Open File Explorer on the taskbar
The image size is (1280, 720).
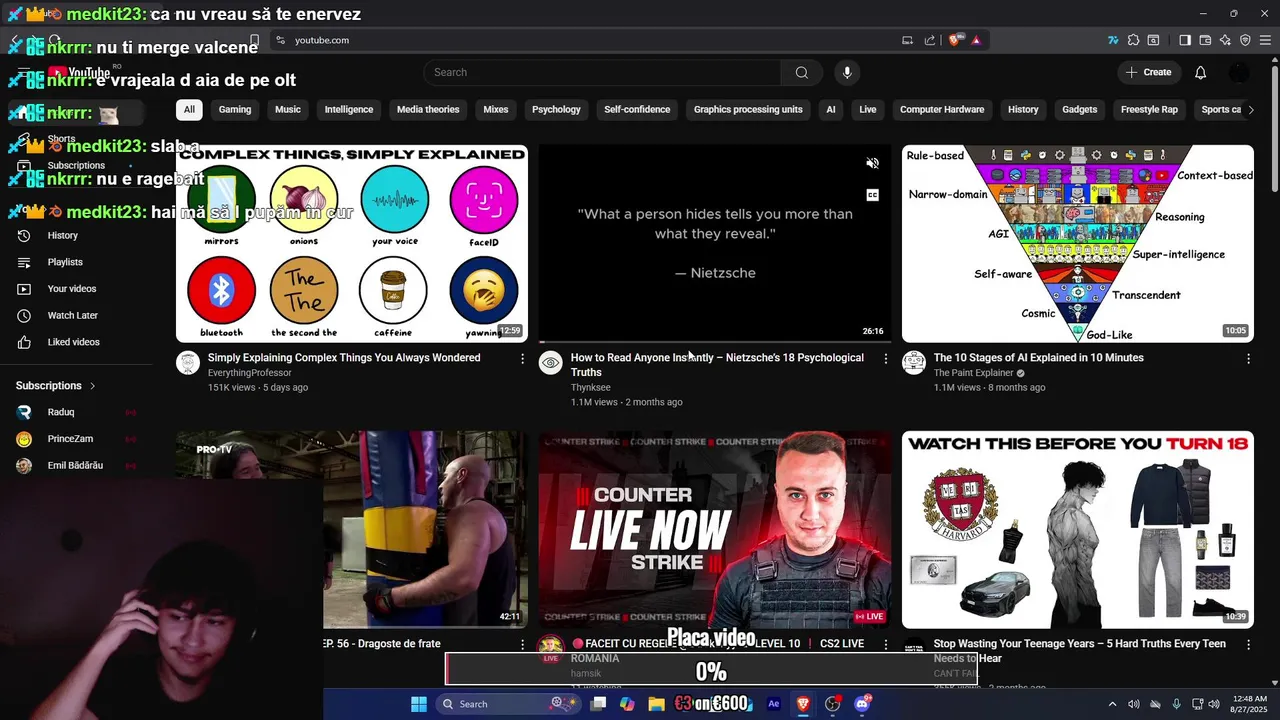pyautogui.click(x=656, y=704)
